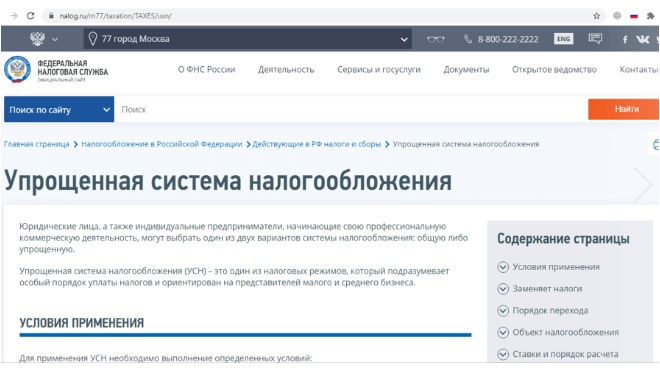Click the phone handset icon

pyautogui.click(x=468, y=39)
